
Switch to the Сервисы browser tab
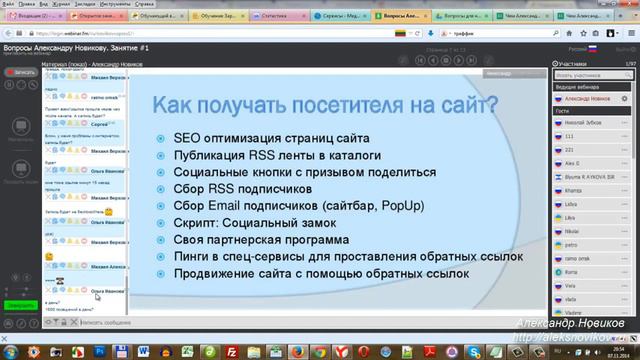click(x=340, y=16)
